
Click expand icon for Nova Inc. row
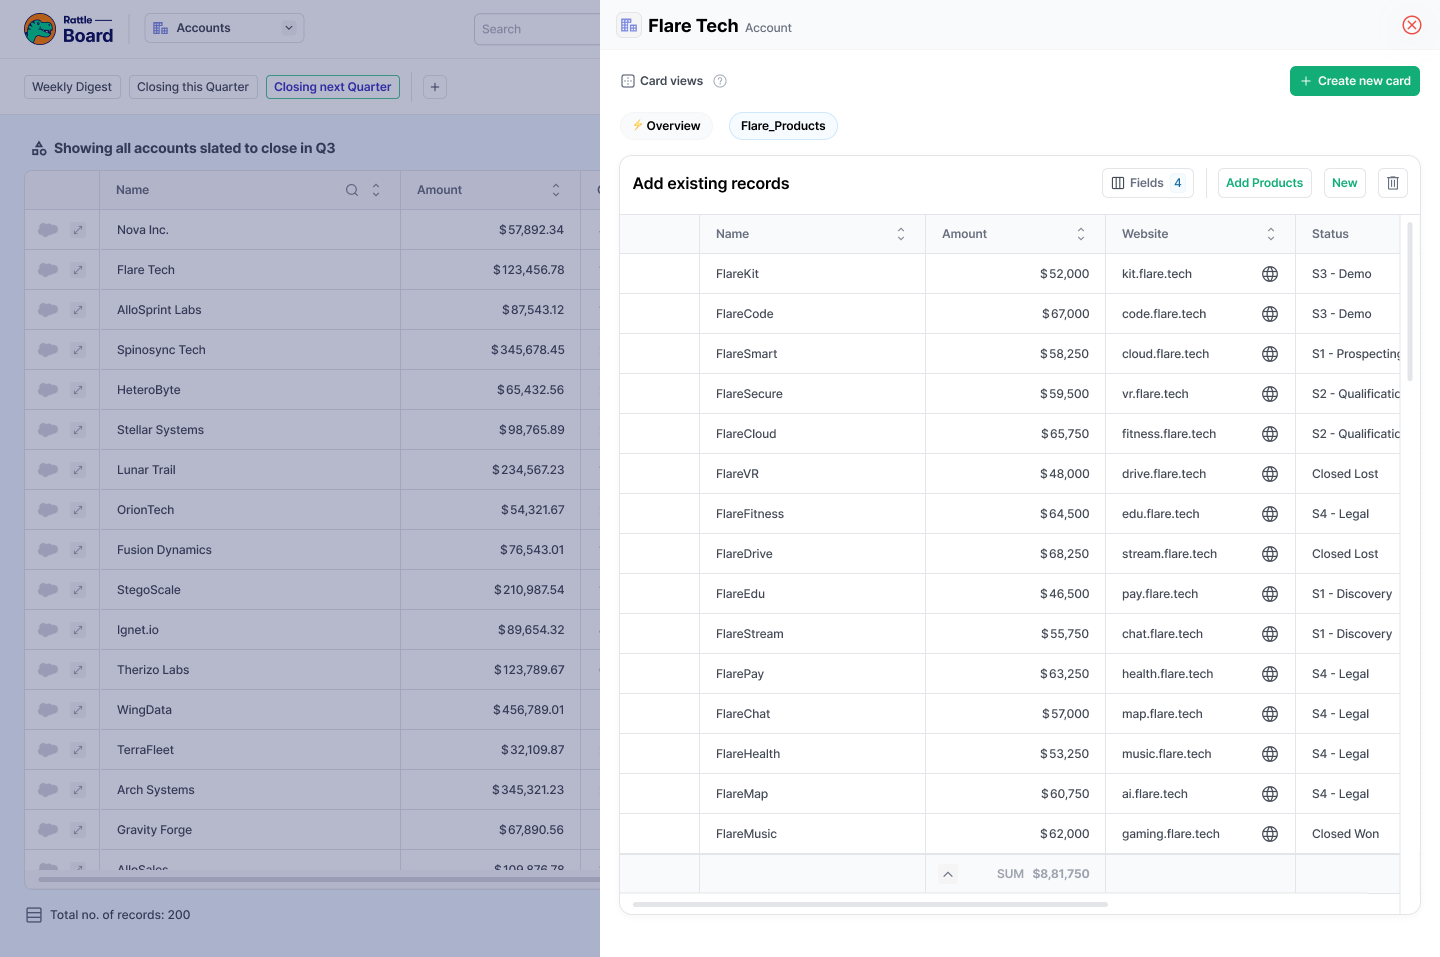pyautogui.click(x=78, y=230)
